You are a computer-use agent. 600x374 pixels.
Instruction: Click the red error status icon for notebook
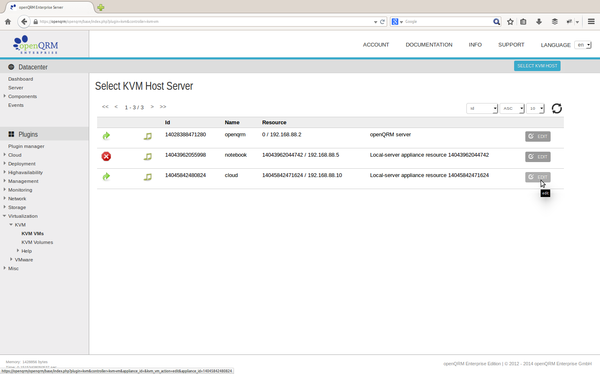click(106, 156)
